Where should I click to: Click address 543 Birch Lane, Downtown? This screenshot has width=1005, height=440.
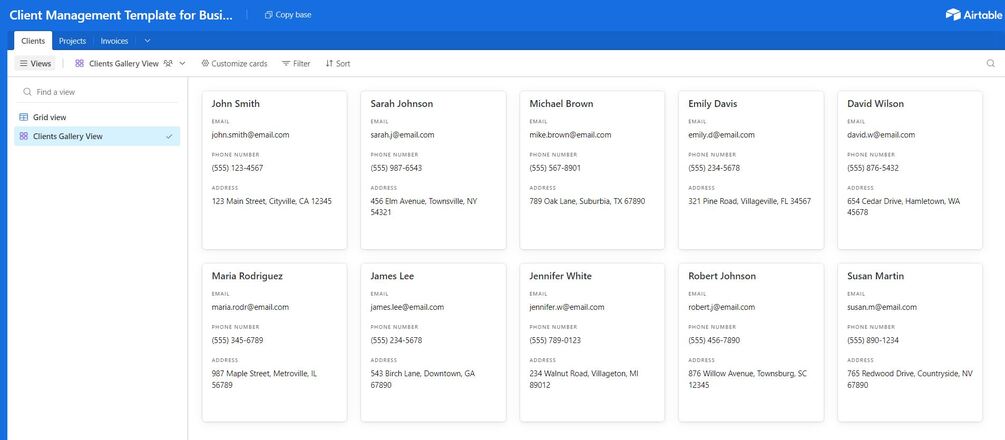(x=423, y=379)
